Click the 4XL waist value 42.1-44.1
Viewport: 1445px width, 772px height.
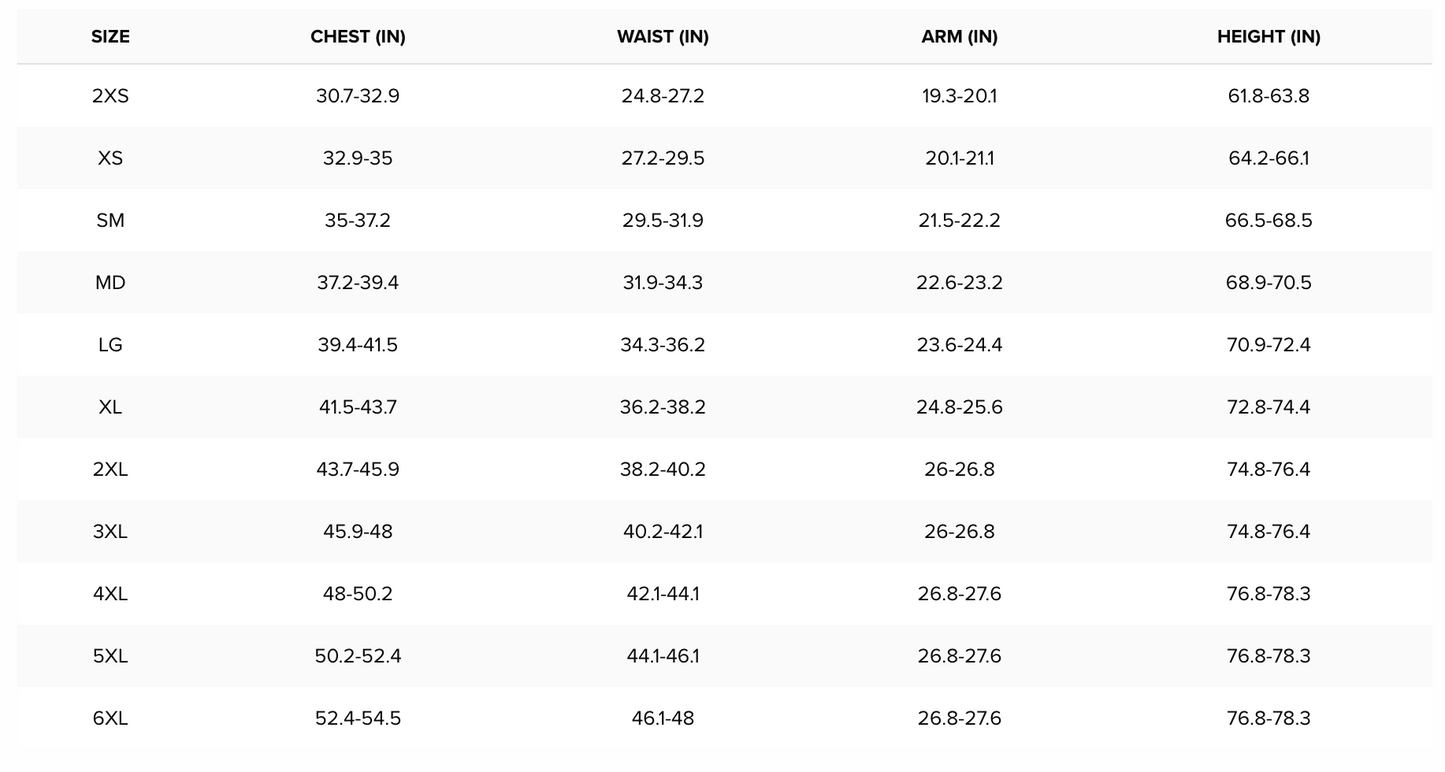[663, 593]
